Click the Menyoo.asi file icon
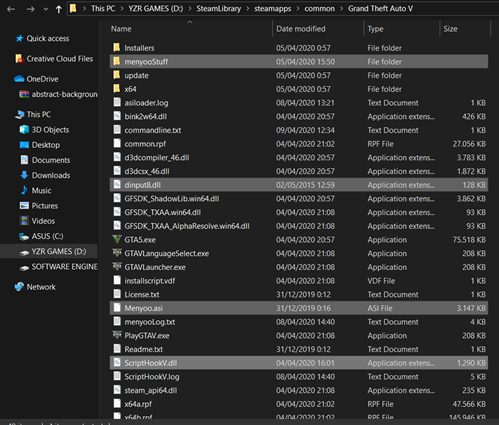499x425 pixels. pos(117,308)
